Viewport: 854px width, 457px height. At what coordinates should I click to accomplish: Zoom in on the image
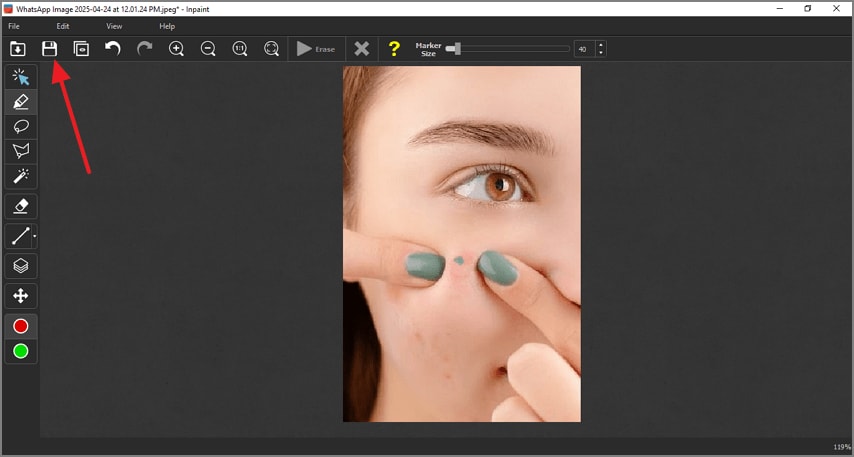coord(176,49)
